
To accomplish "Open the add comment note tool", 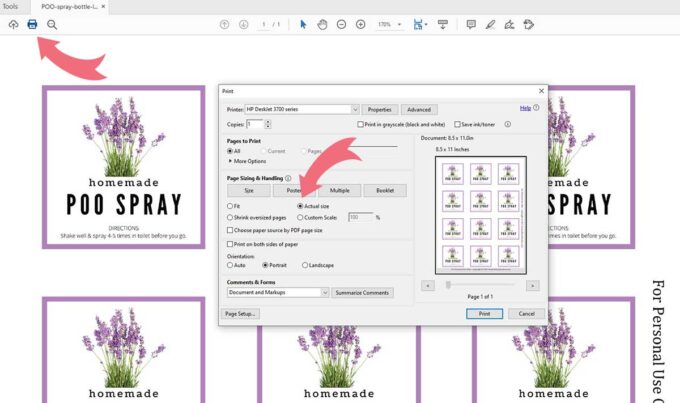I will pyautogui.click(x=471, y=24).
